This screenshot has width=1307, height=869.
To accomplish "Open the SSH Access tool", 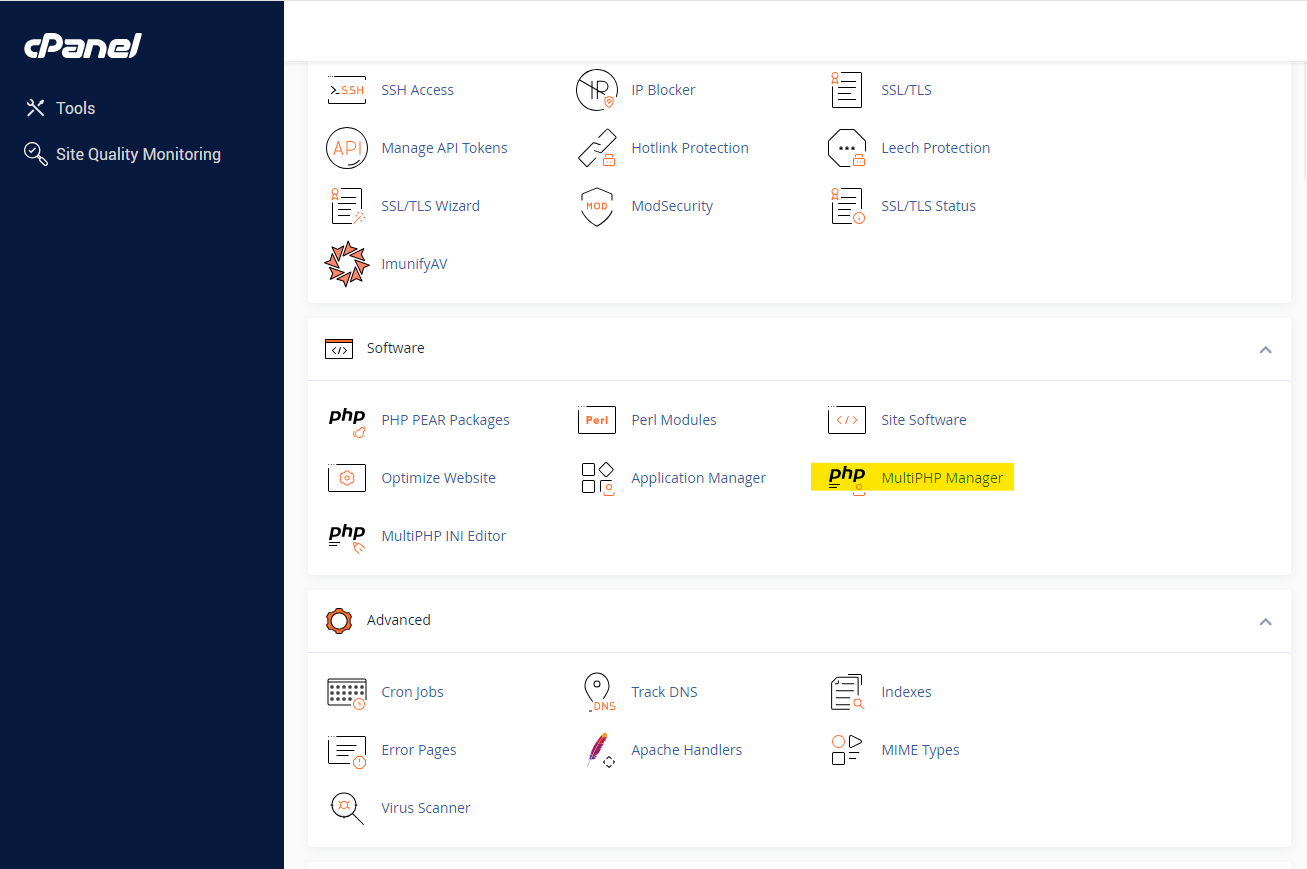I will coord(417,89).
